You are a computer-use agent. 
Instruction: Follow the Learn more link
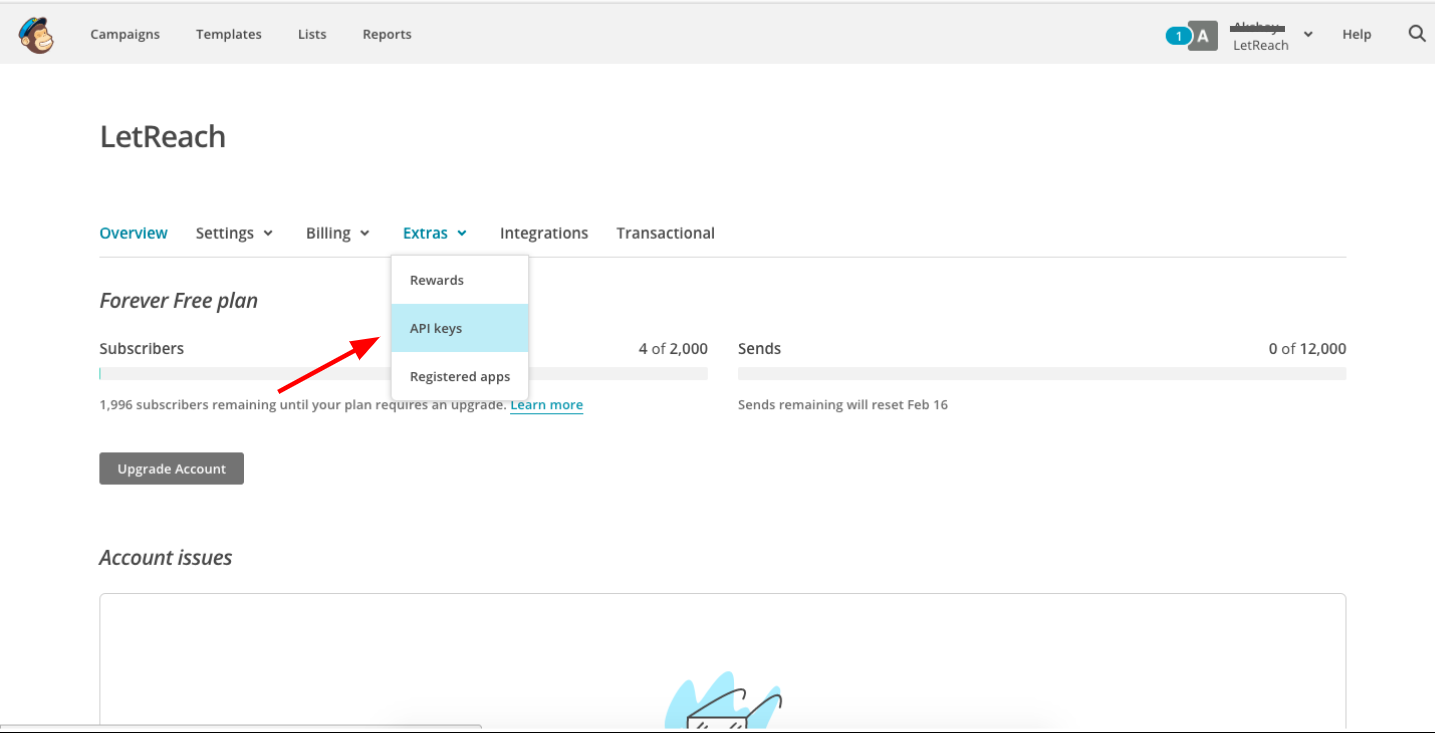[546, 405]
